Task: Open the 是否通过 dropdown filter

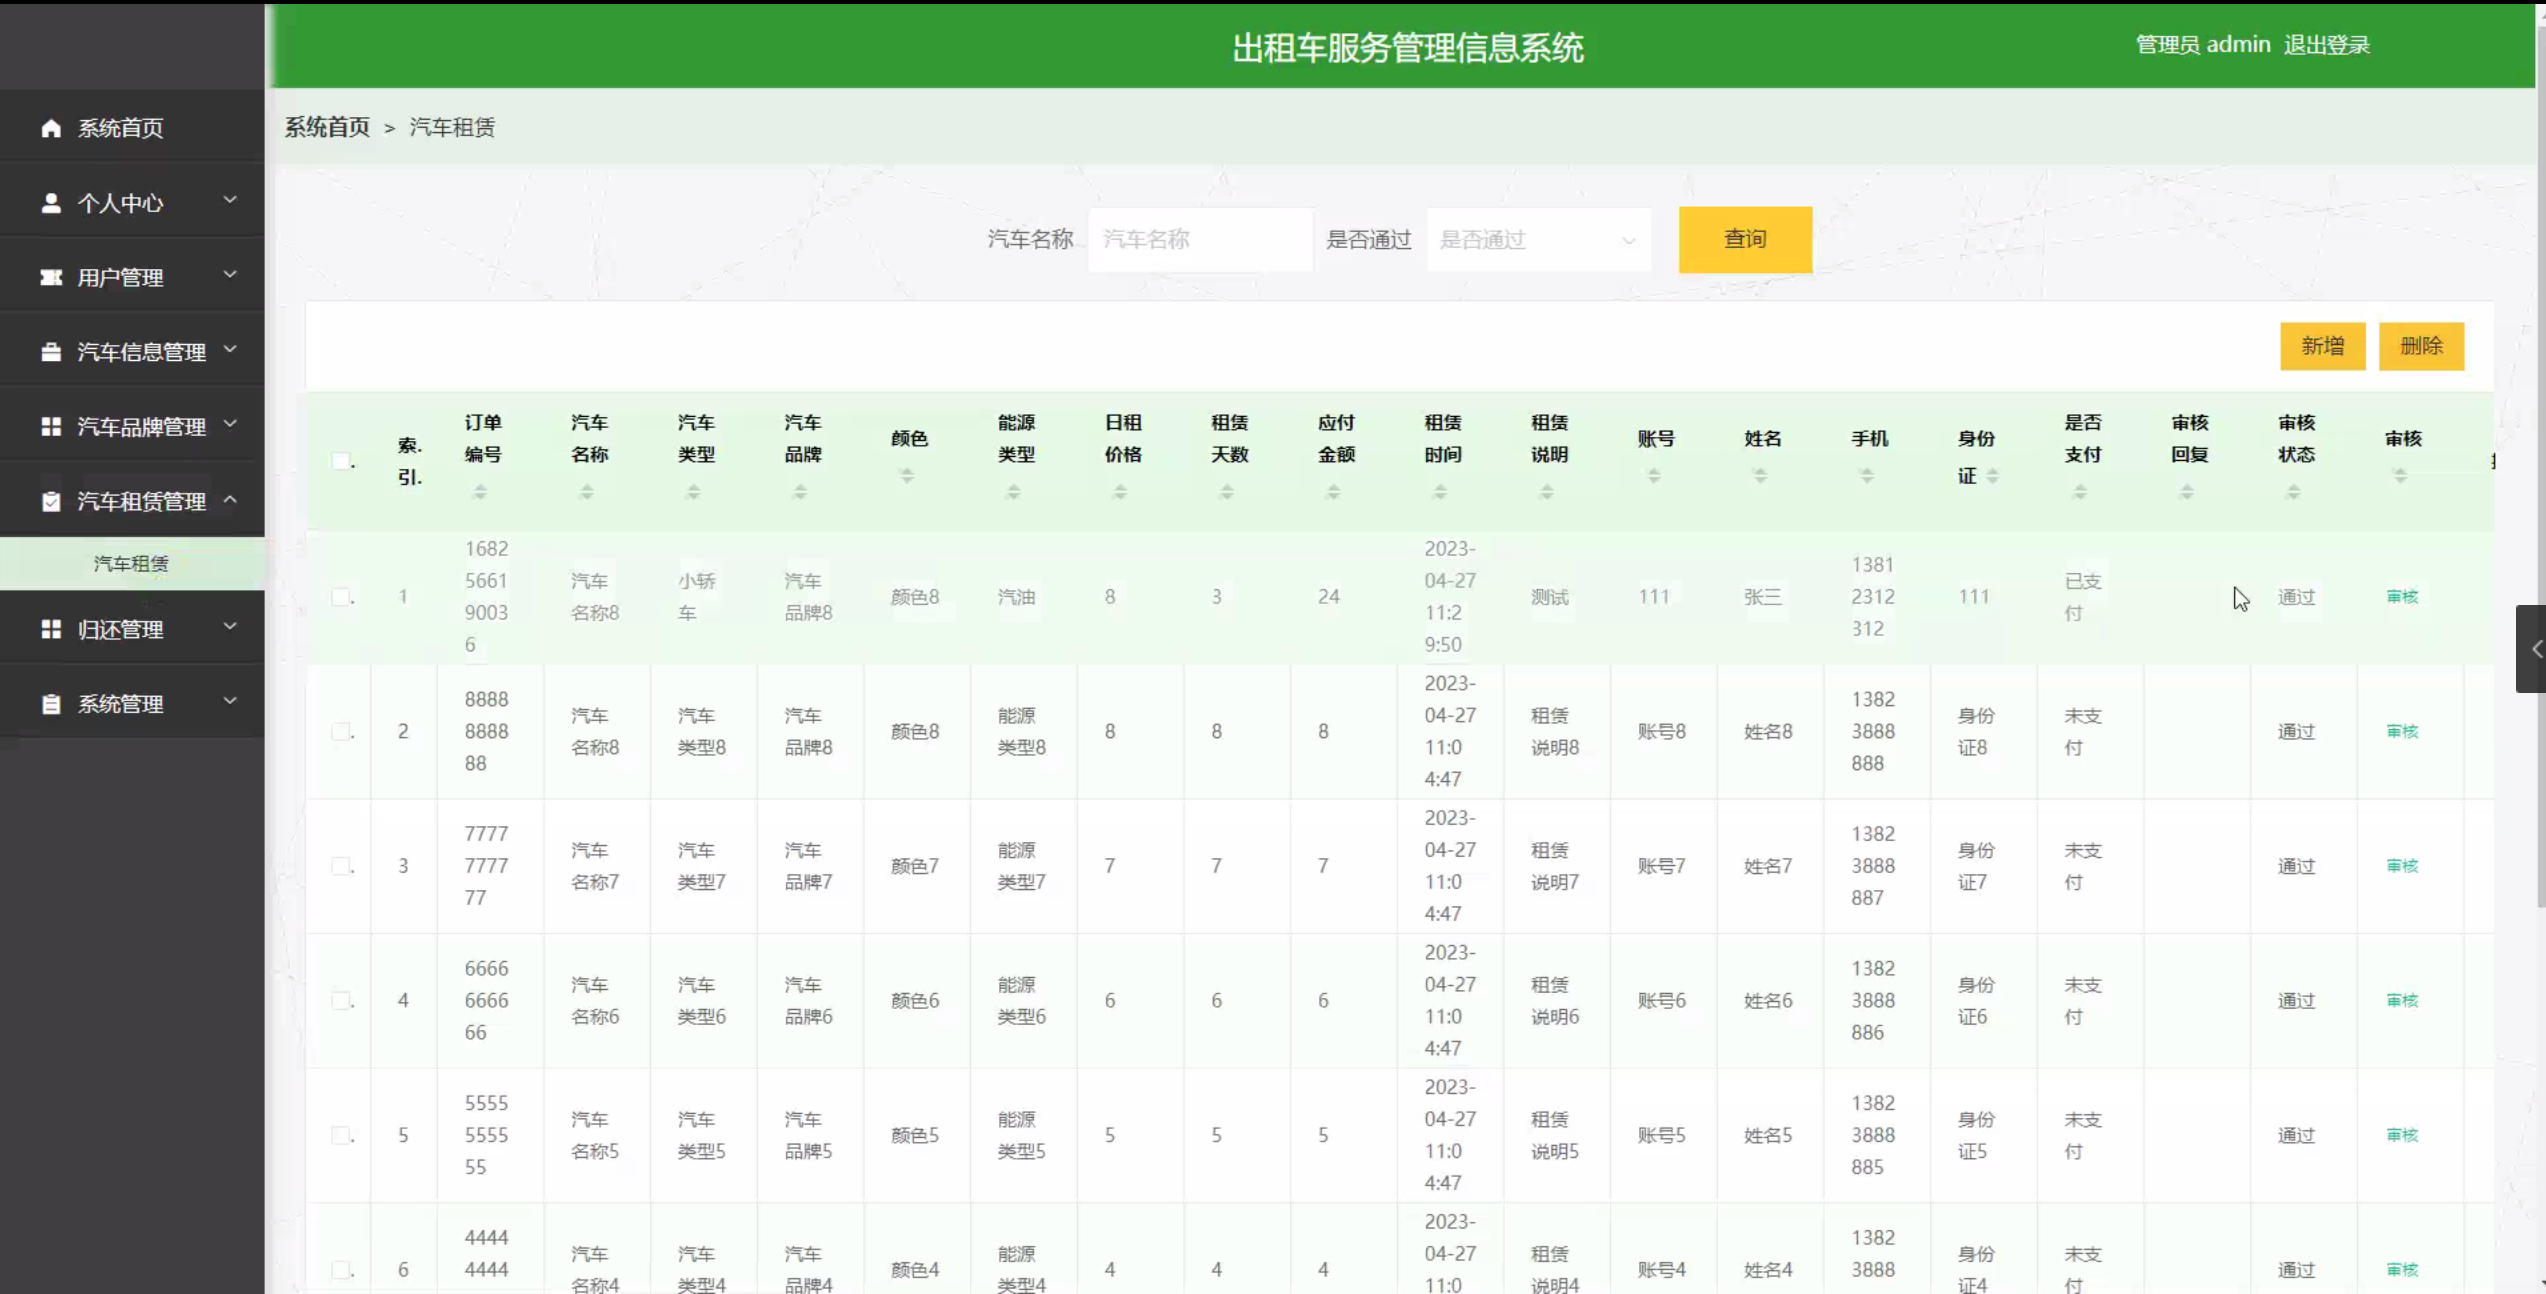Action: [1537, 240]
